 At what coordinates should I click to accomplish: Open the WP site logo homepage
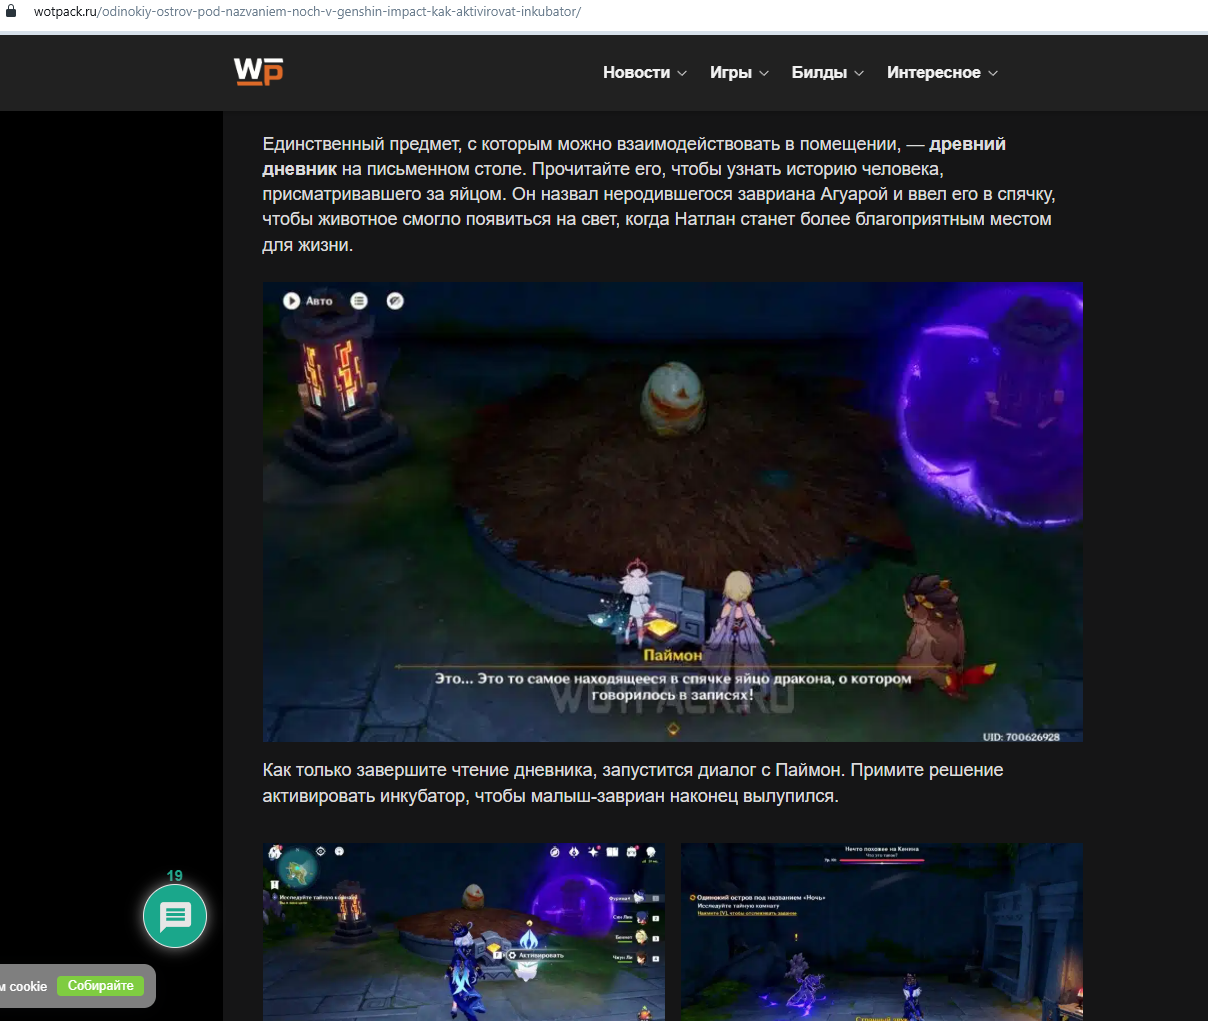click(259, 72)
